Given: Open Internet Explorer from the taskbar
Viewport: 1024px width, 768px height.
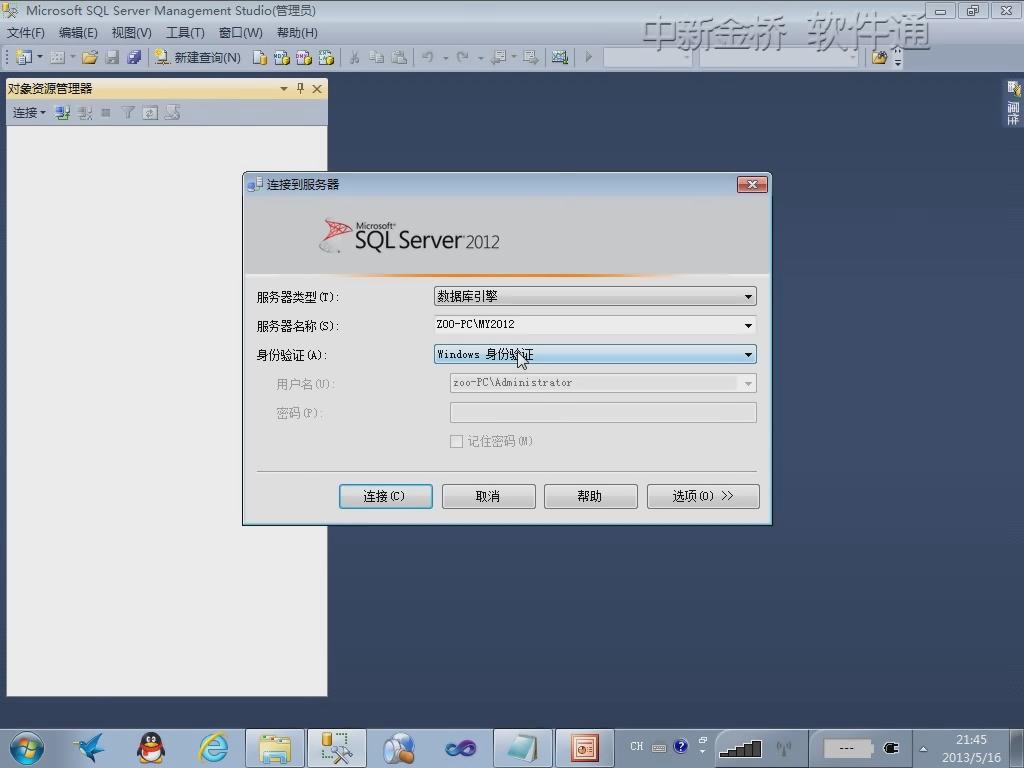Looking at the screenshot, I should pyautogui.click(x=213, y=748).
